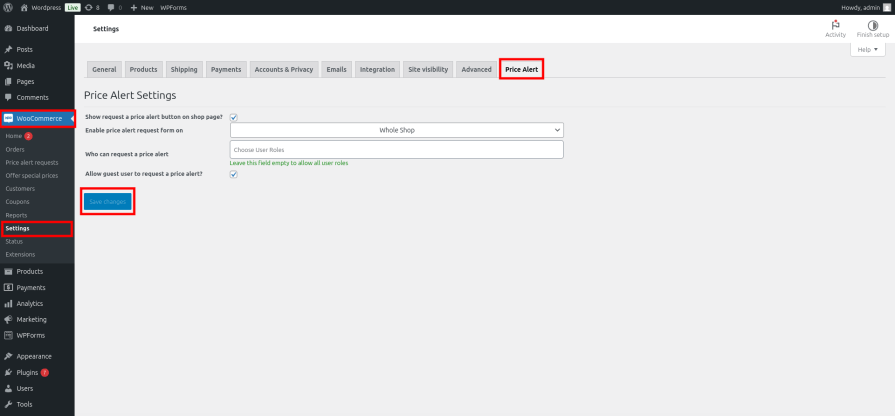Image resolution: width=895 pixels, height=416 pixels.
Task: Click the site home icon in admin bar
Action: coord(24,7)
